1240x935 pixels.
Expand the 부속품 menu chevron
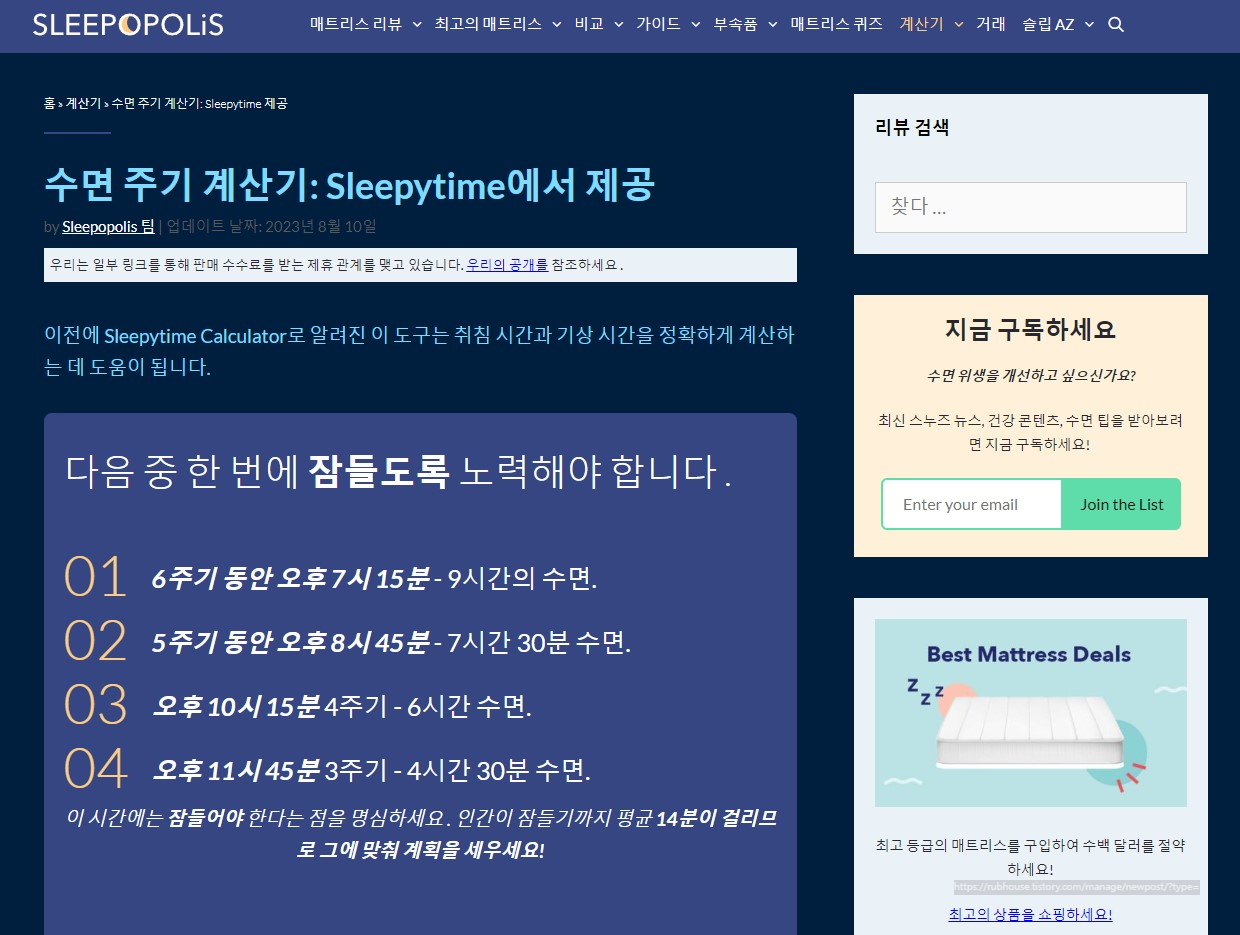772,25
